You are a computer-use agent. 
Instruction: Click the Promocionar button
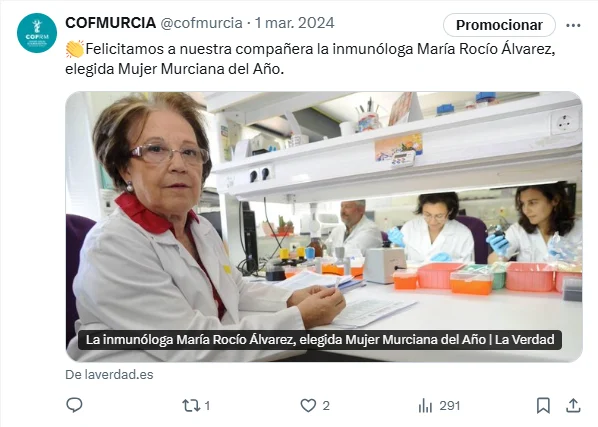[499, 25]
